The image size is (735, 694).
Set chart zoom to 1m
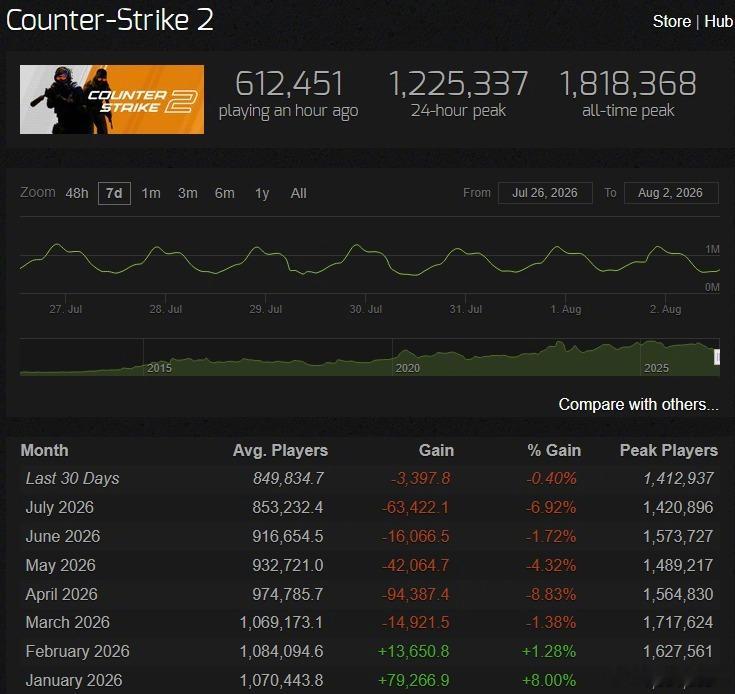151,193
